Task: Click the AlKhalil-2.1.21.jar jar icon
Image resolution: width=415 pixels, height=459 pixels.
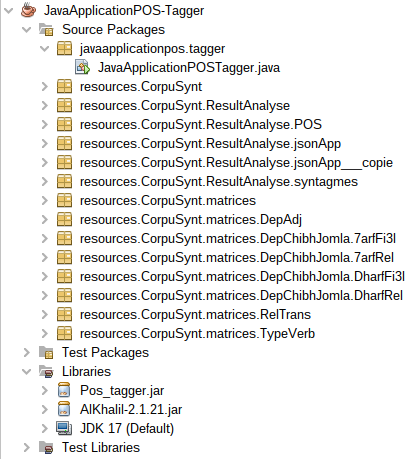Action: (x=64, y=409)
